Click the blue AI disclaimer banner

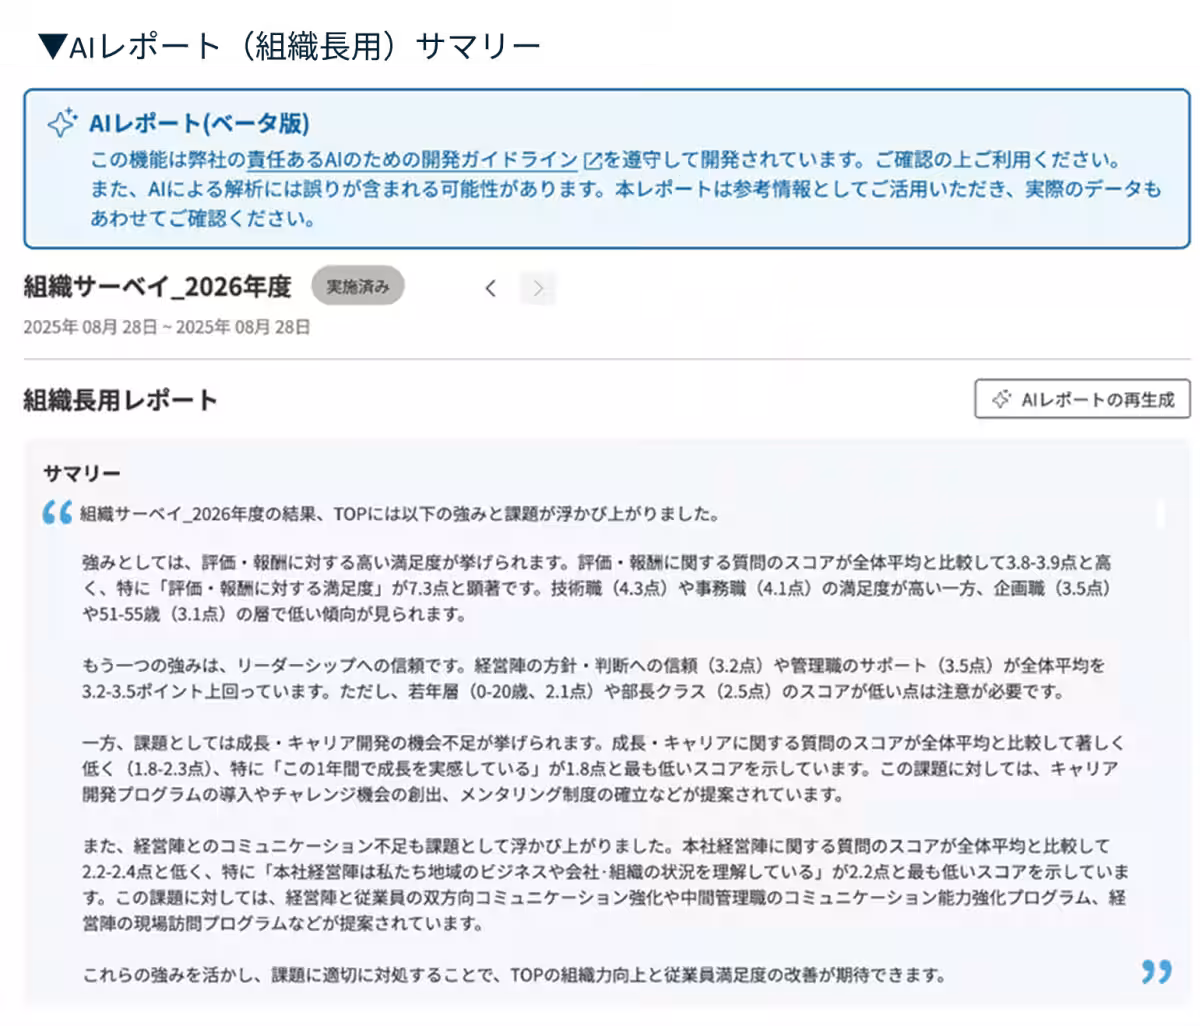click(600, 170)
